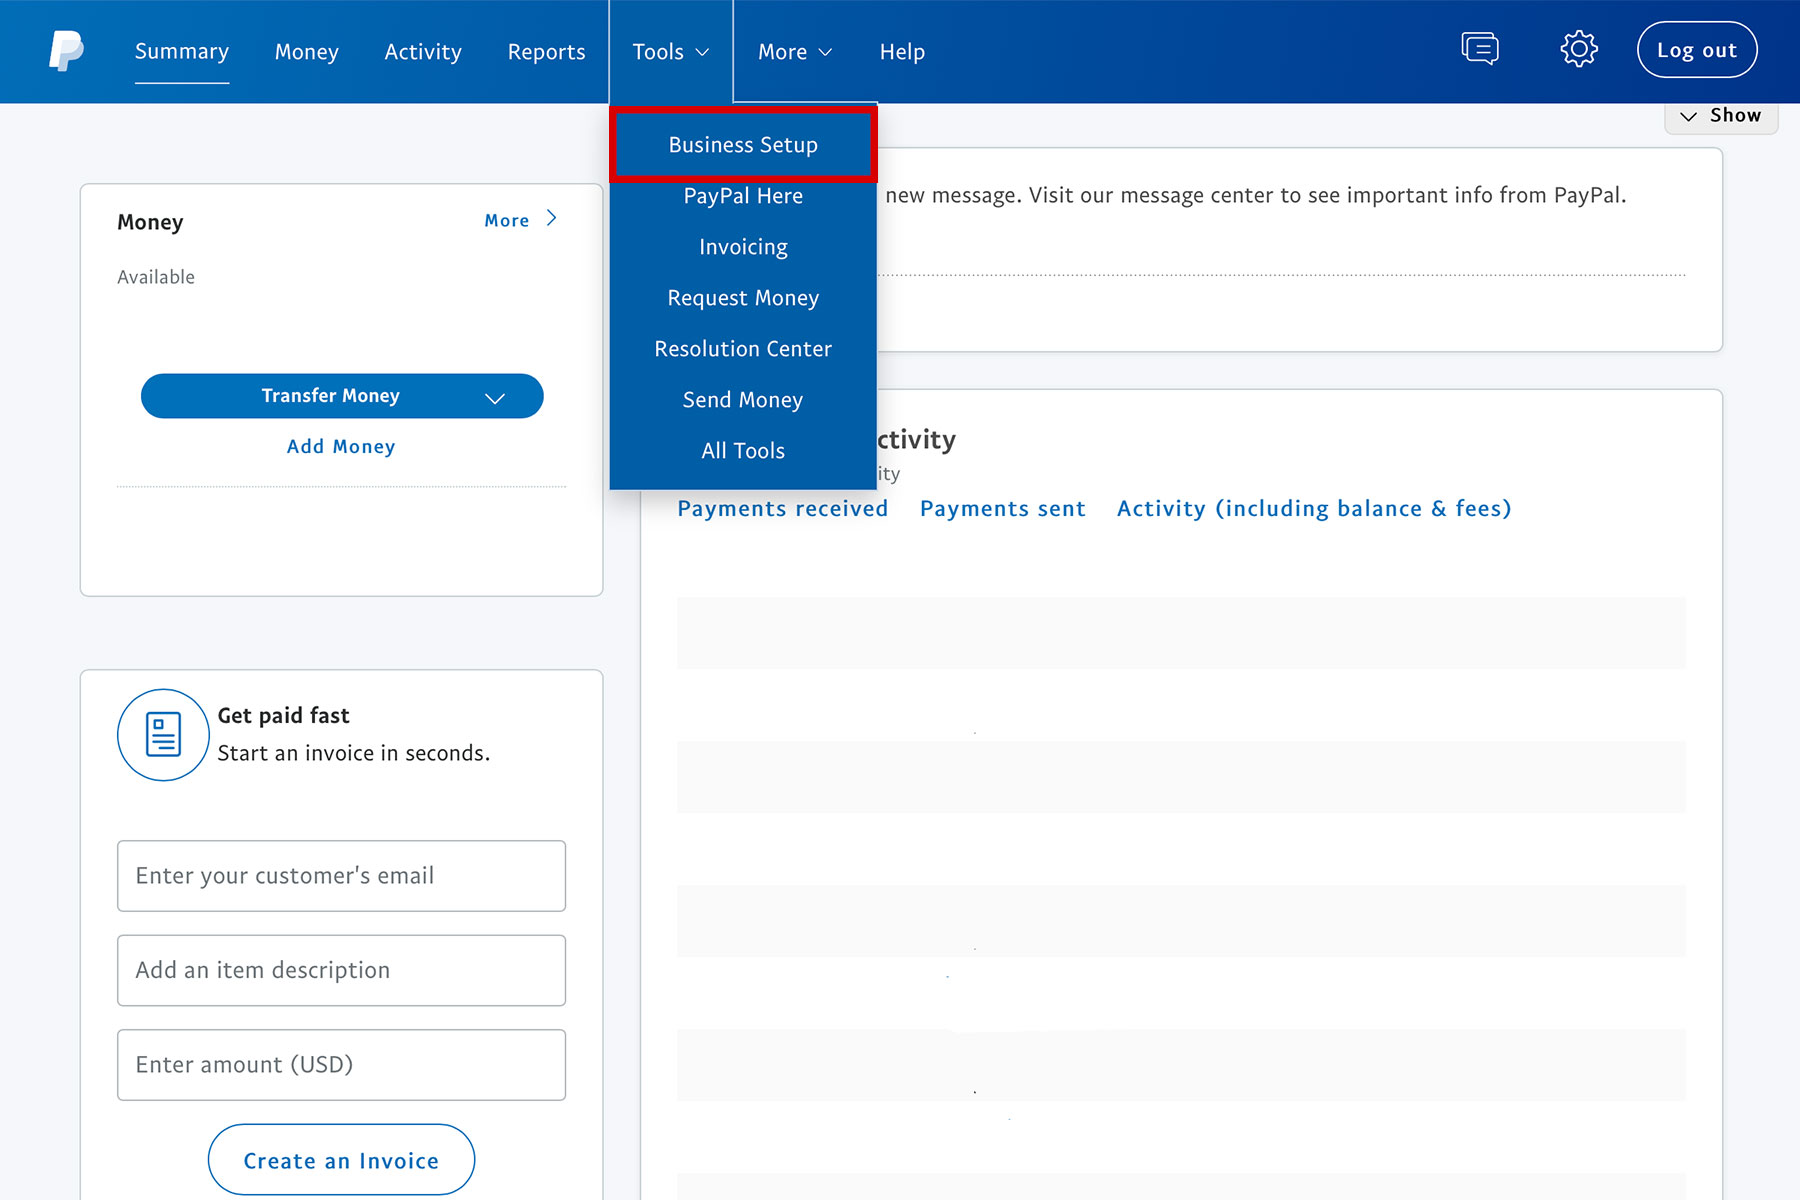This screenshot has height=1200, width=1800.
Task: Select Invoicing from the Tools menu
Action: [x=743, y=247]
